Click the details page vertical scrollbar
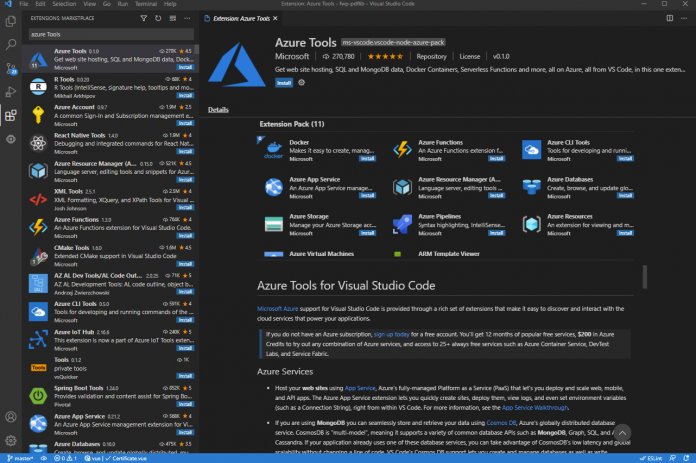 (x=645, y=277)
